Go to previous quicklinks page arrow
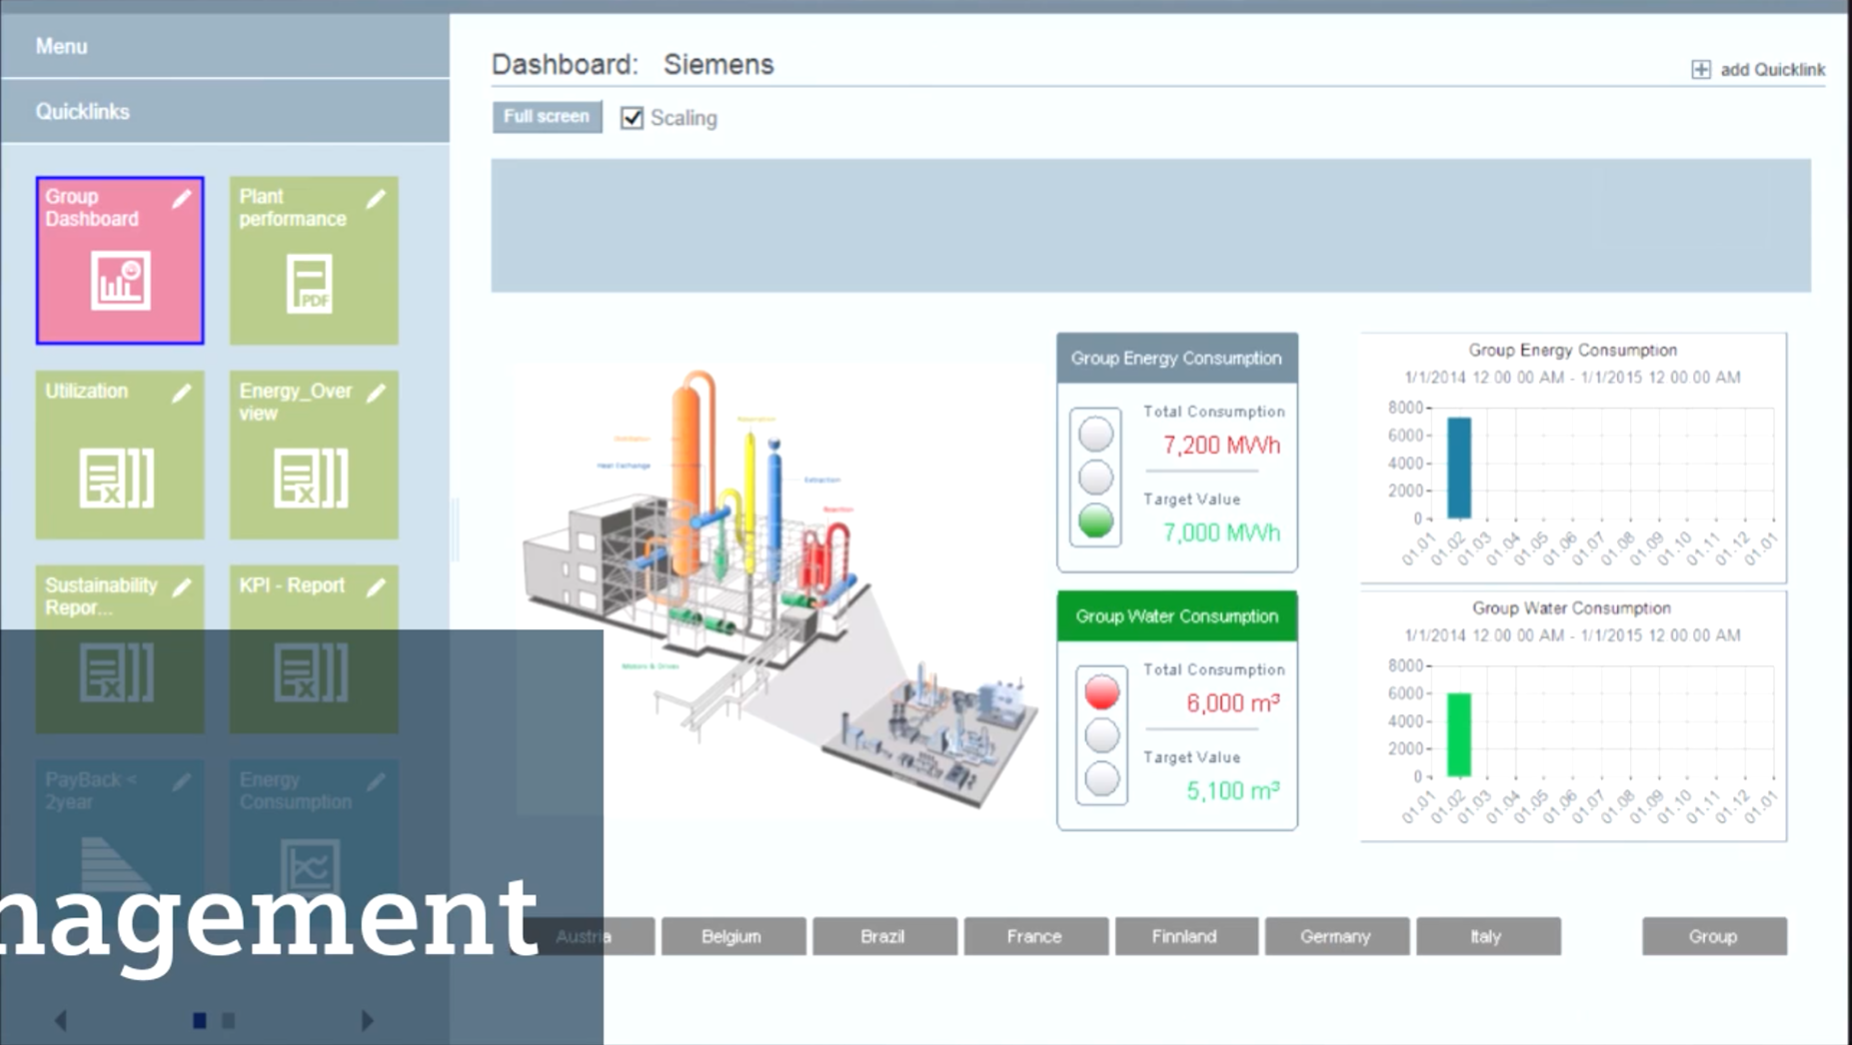This screenshot has height=1045, width=1852. (61, 1020)
